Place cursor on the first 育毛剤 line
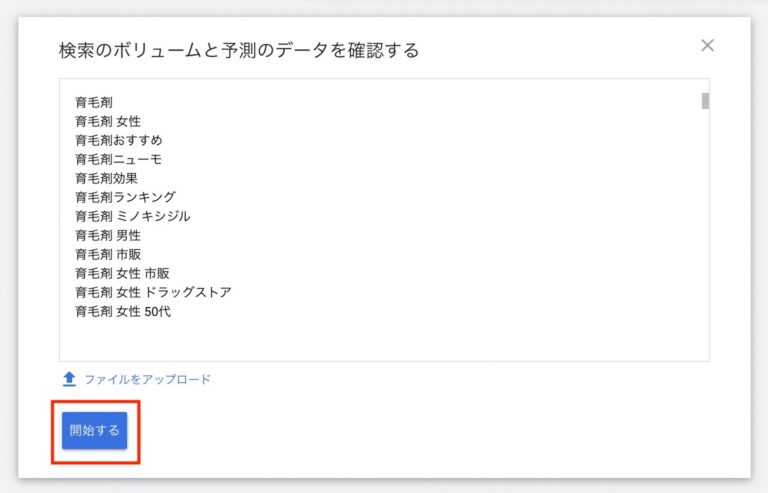The image size is (768, 493). coord(94,102)
